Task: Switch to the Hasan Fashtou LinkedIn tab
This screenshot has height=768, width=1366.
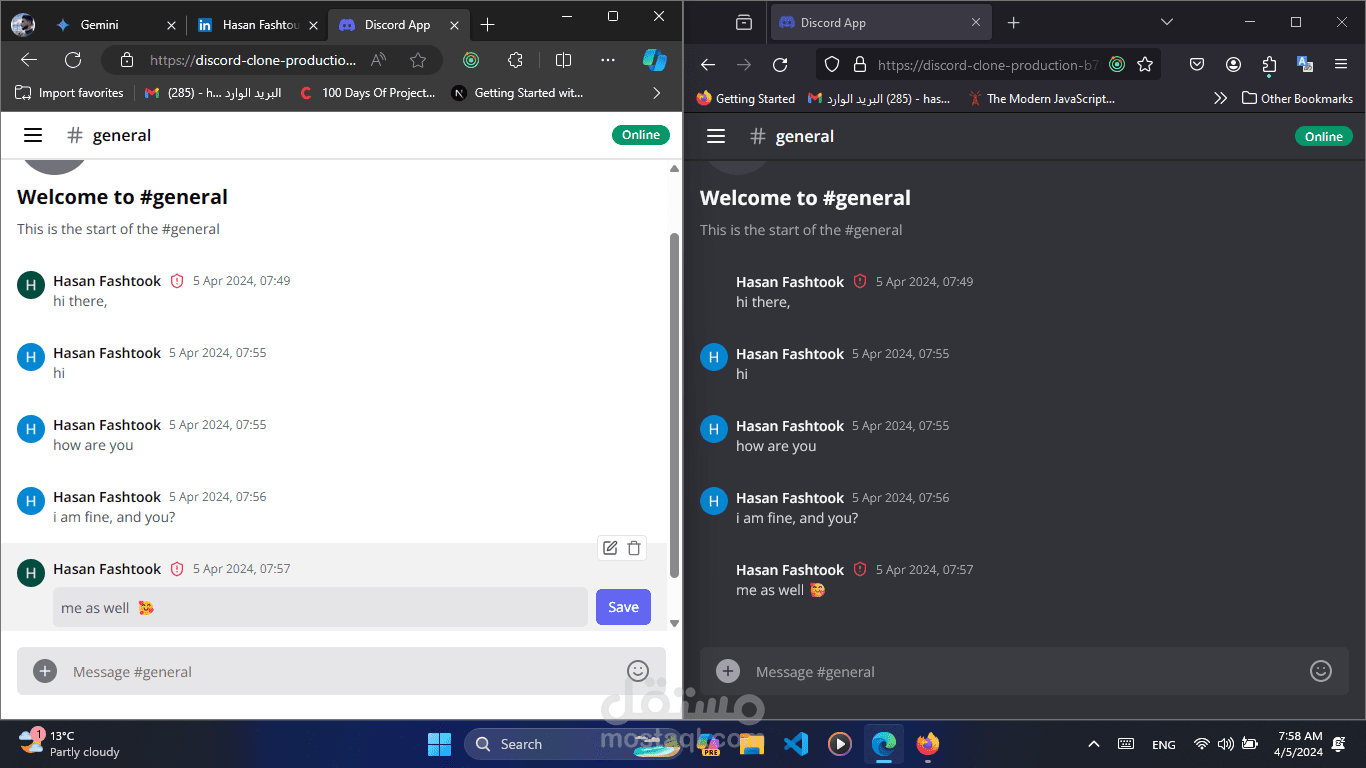Action: [258, 25]
